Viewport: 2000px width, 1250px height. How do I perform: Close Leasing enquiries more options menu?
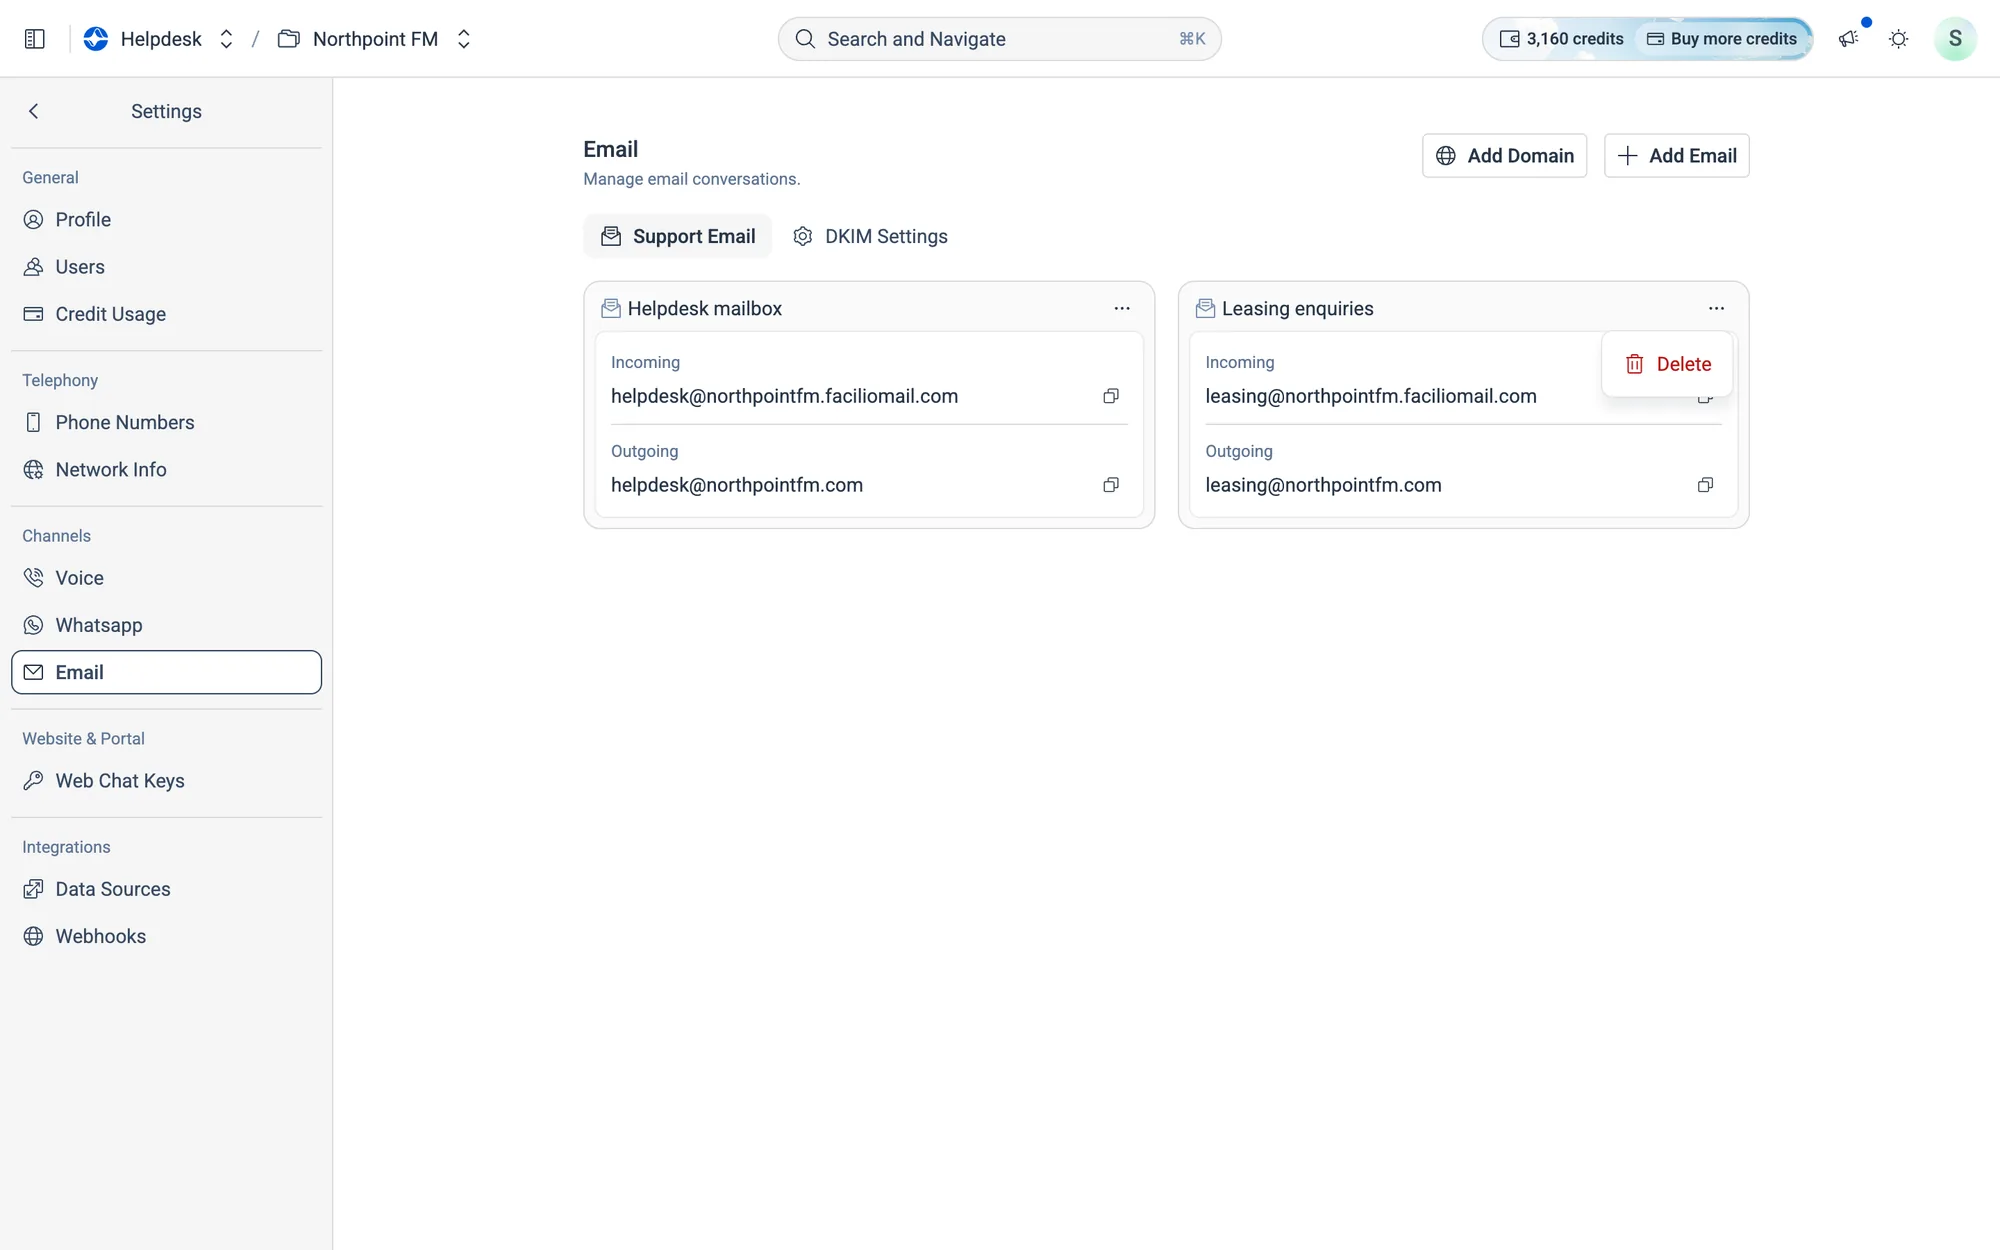point(1716,308)
